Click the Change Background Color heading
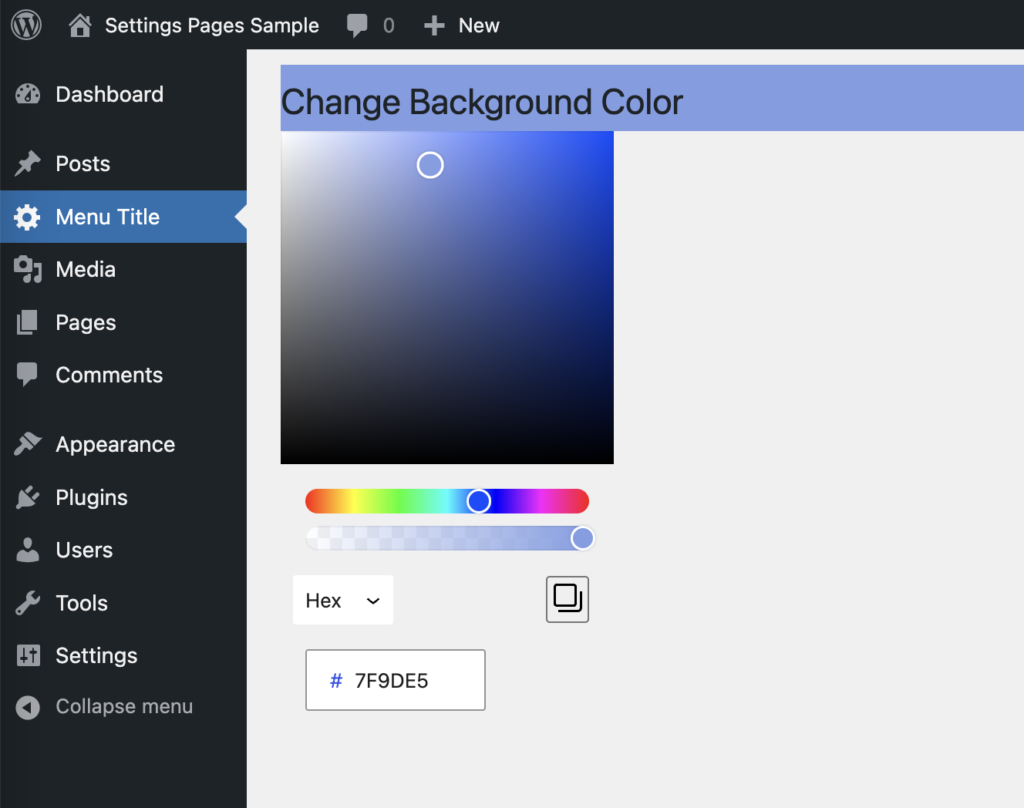Viewport: 1024px width, 808px height. pos(481,102)
